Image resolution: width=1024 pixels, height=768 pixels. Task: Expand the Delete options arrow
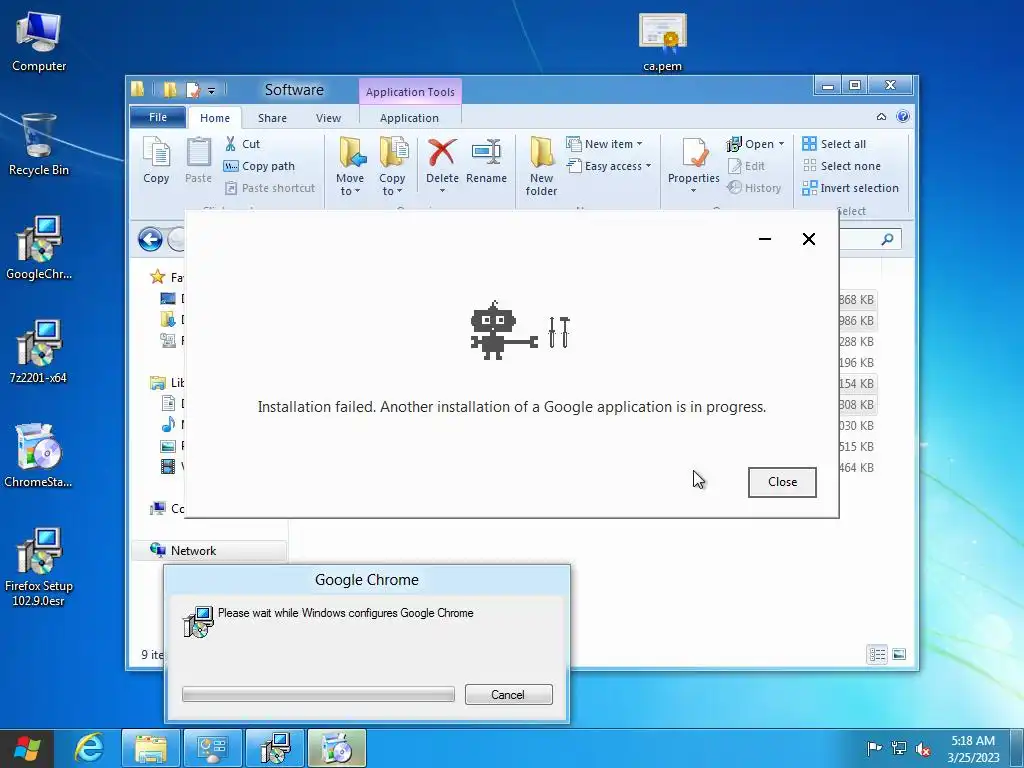tap(442, 191)
